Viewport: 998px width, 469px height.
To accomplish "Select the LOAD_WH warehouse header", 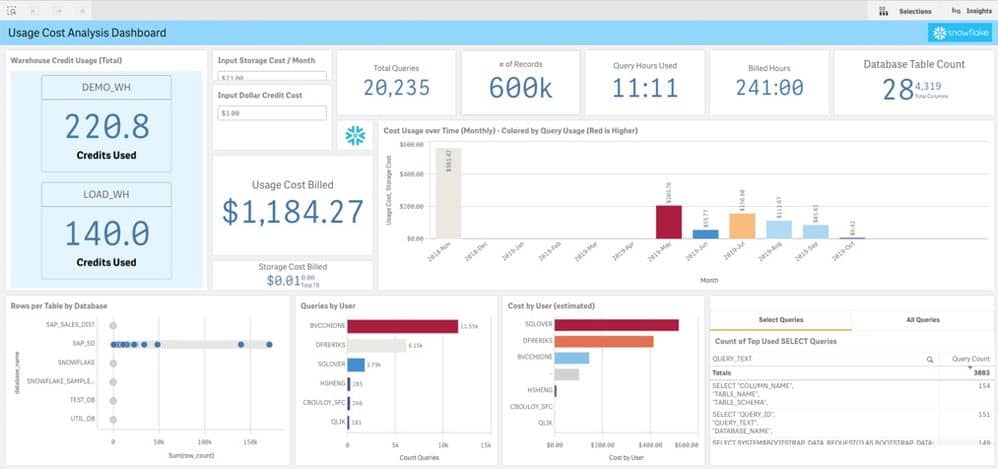I will pos(106,194).
